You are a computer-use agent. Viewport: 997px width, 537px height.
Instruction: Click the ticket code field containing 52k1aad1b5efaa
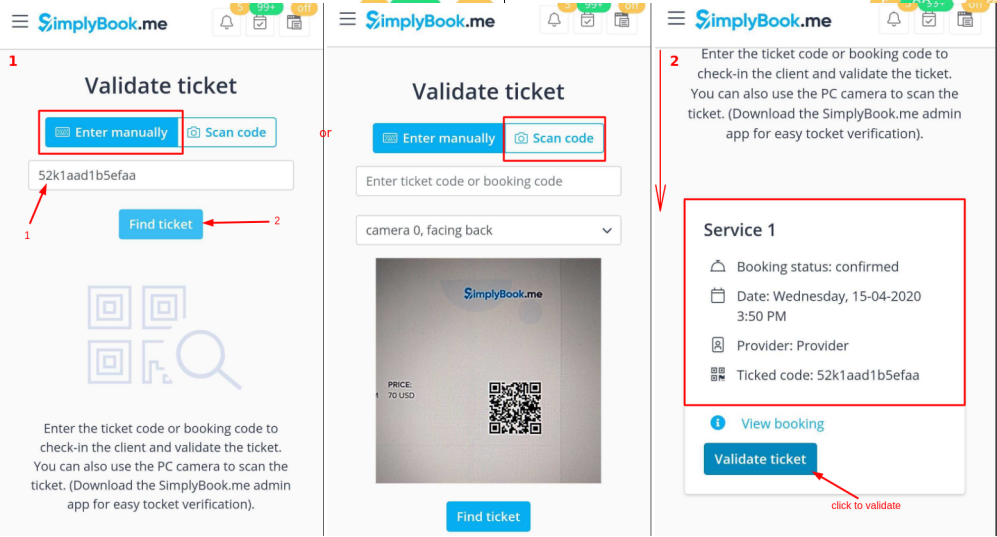pyautogui.click(x=160, y=175)
